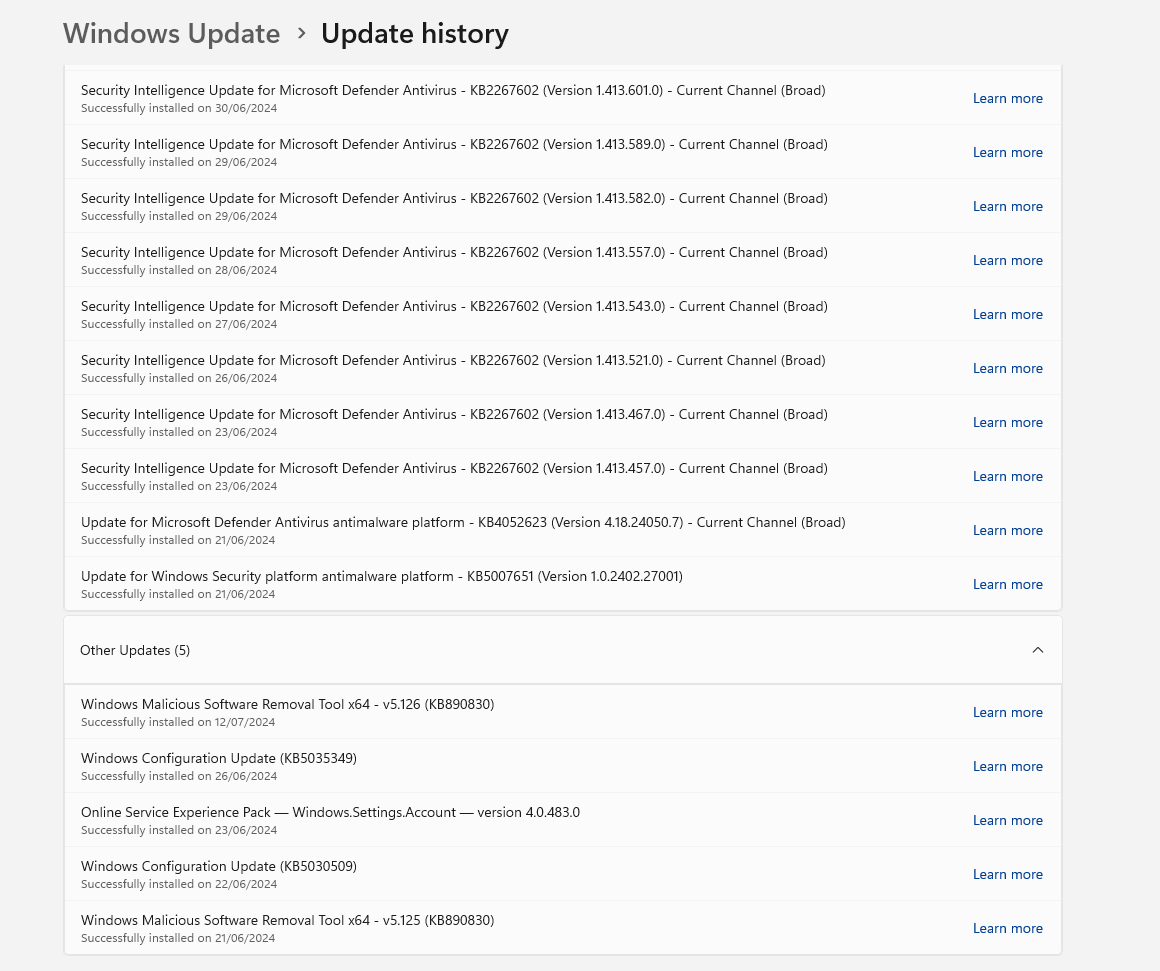Select Windows Configuration Update (KB5030509) title
The width and height of the screenshot is (1160, 971).
tap(218, 866)
